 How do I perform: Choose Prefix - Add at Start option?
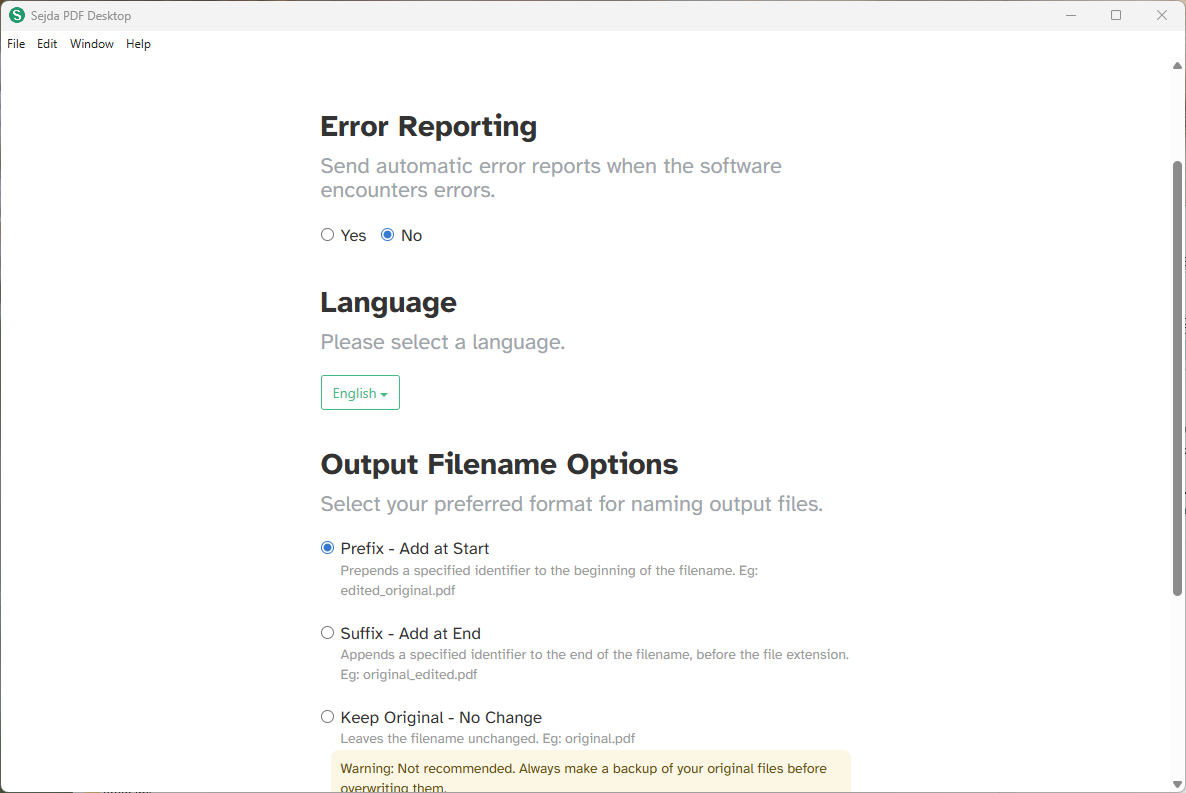[328, 548]
